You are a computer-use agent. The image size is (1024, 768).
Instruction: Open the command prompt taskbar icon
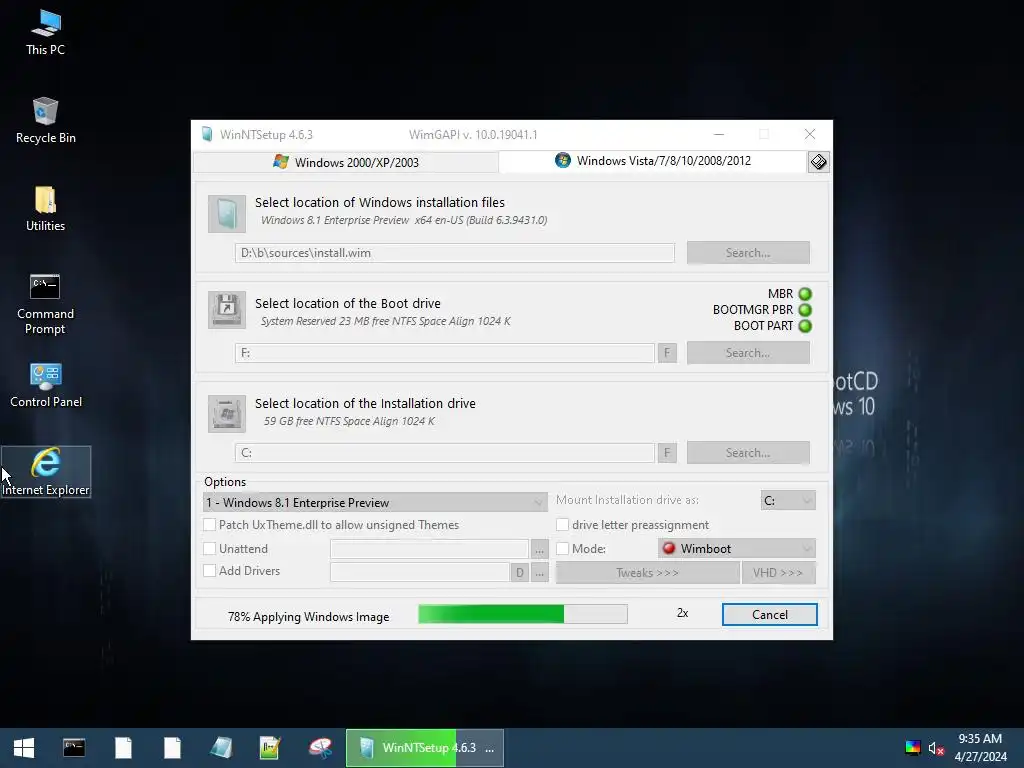74,748
